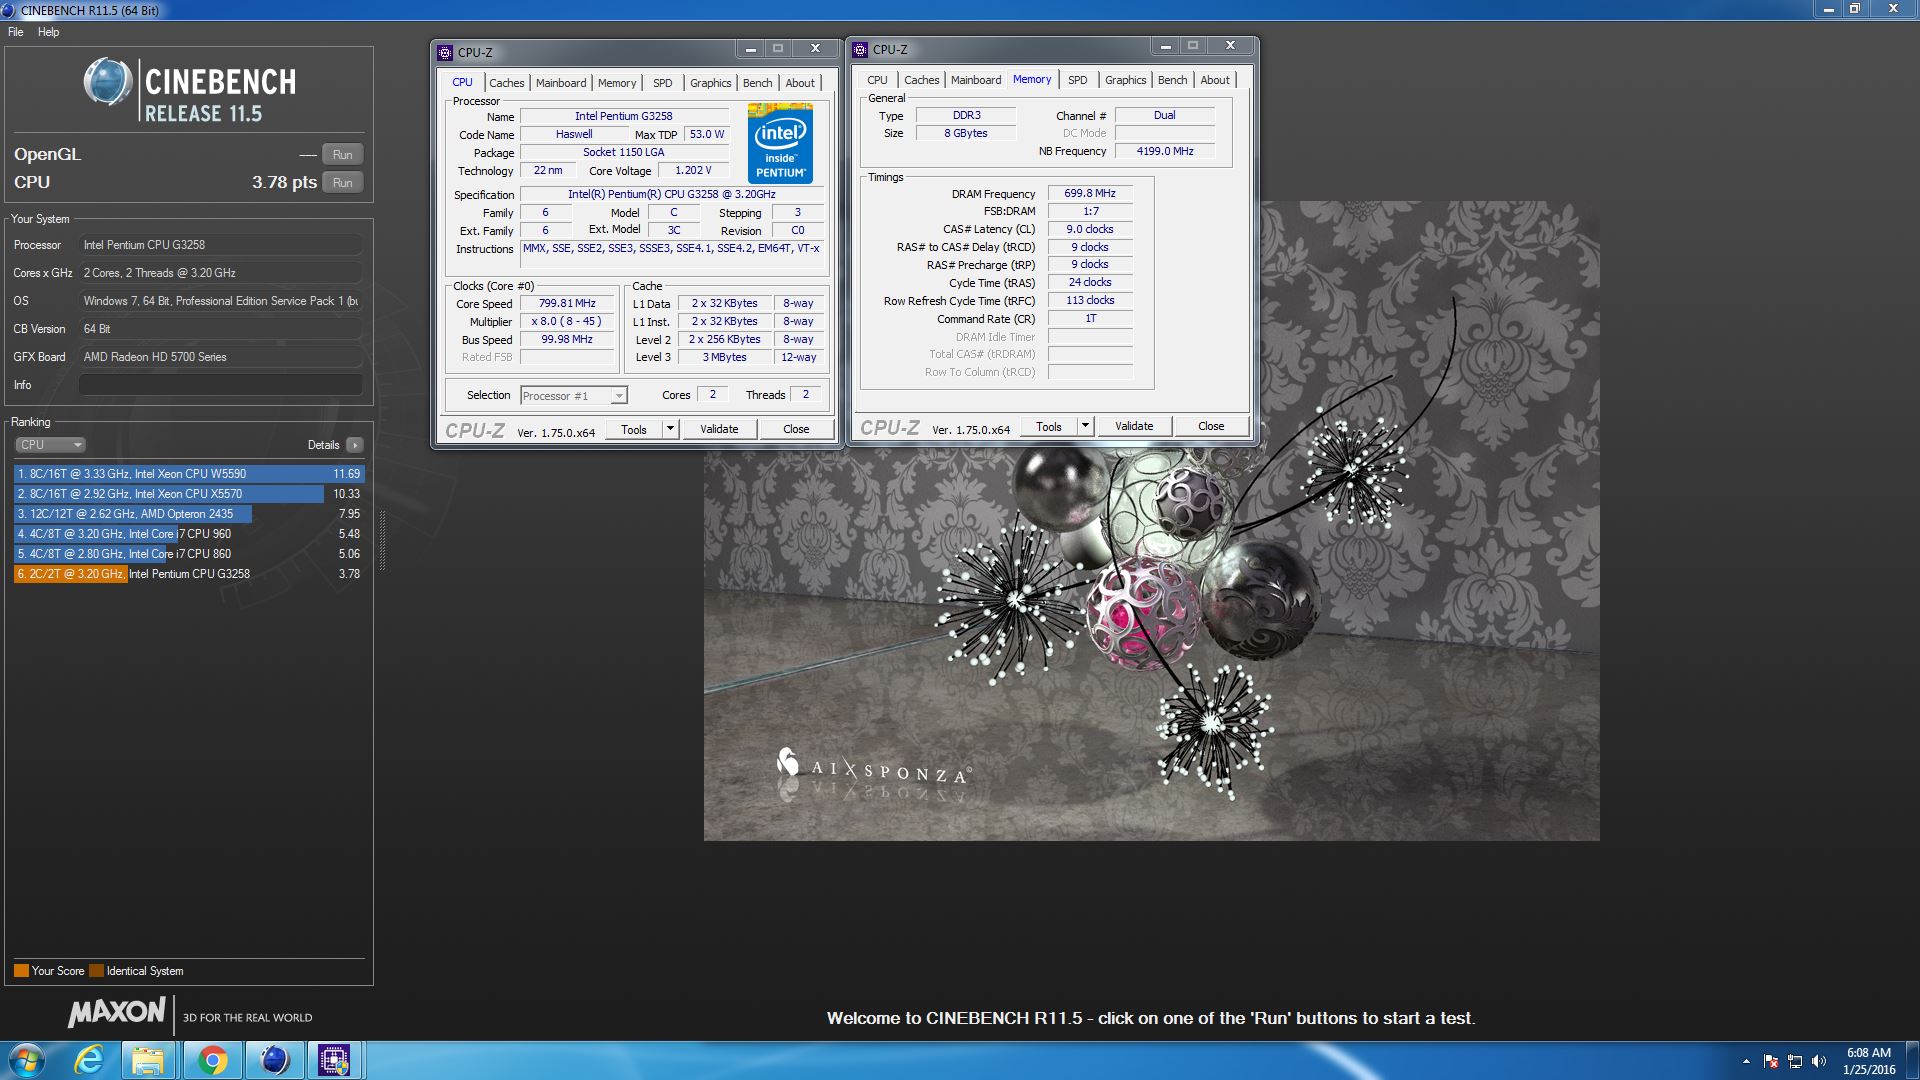1920x1080 pixels.
Task: Select Xeon W5590 ranking entry
Action: 189,474
